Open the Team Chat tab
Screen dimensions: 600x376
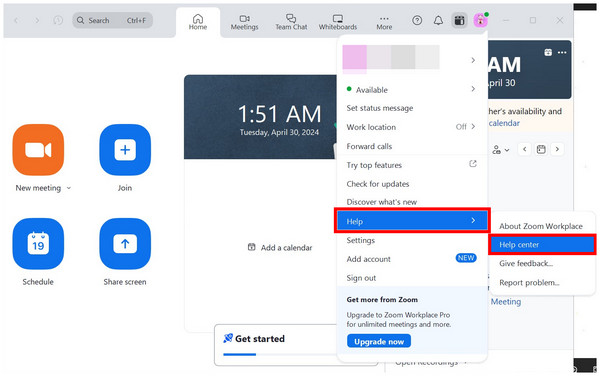click(x=291, y=22)
